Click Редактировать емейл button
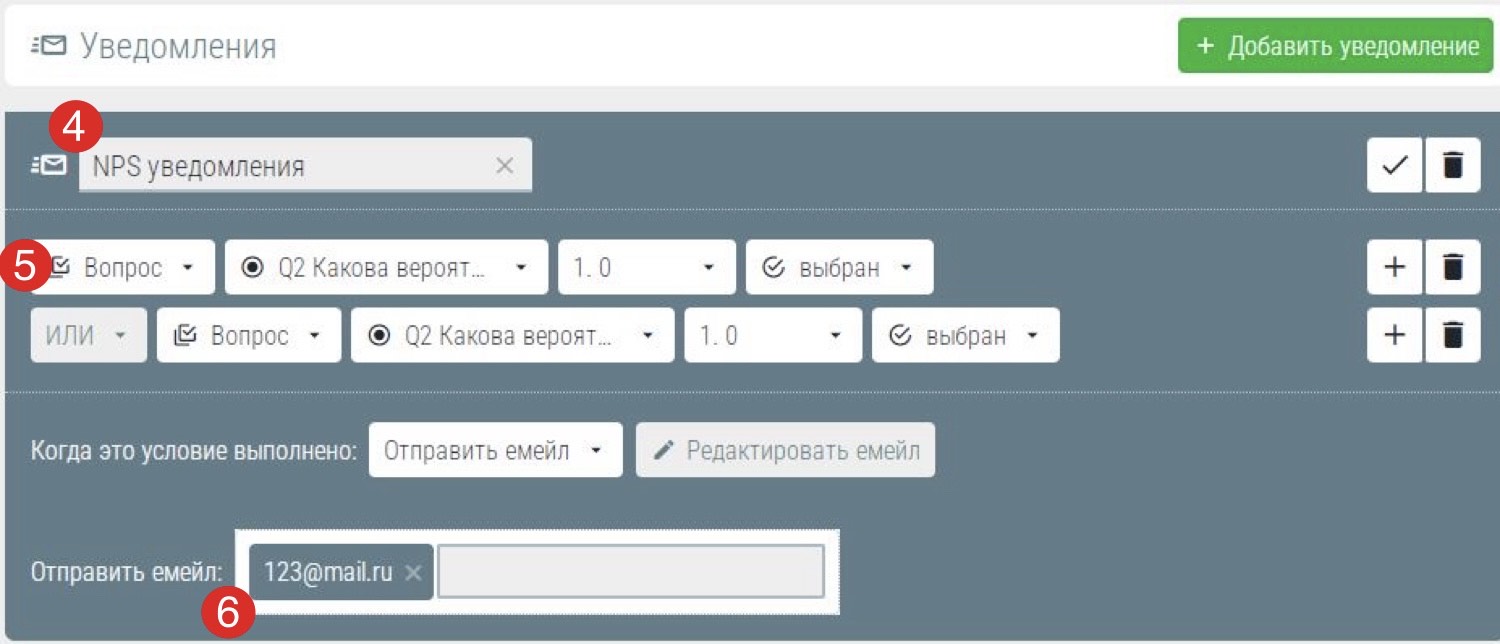Image resolution: width=1500 pixels, height=644 pixels. 785,451
